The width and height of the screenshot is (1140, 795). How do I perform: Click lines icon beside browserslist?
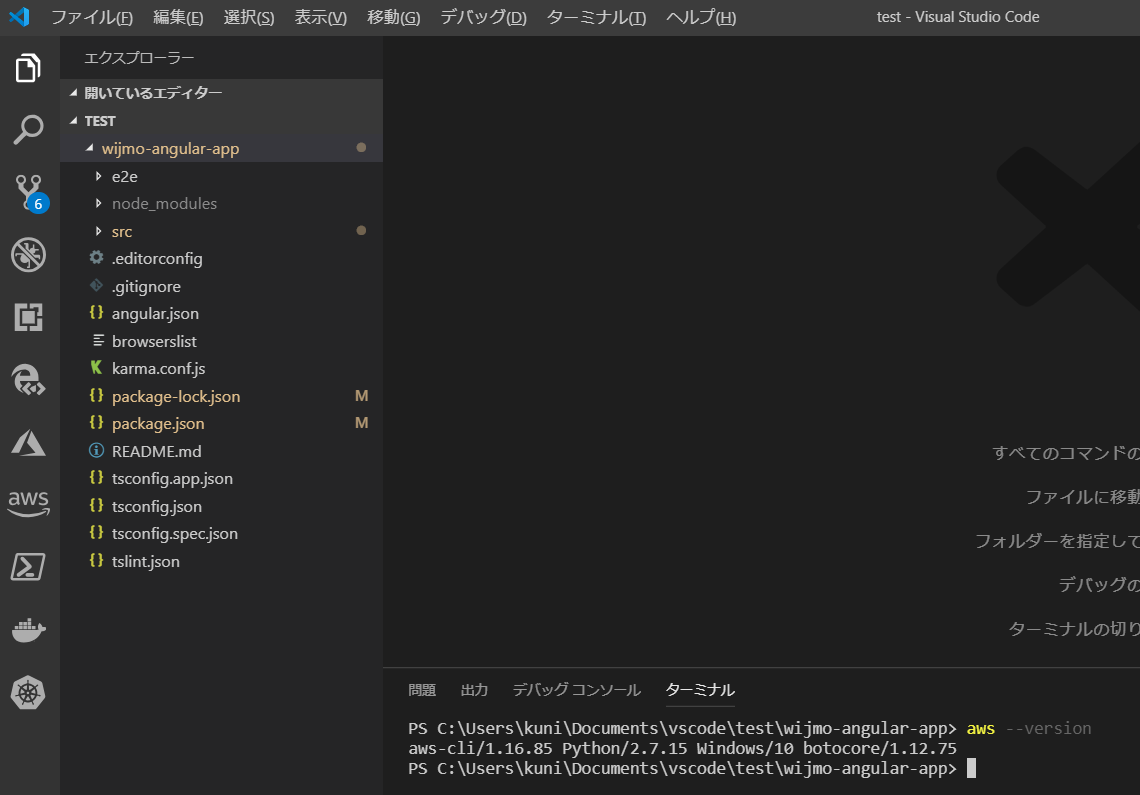pyautogui.click(x=98, y=340)
